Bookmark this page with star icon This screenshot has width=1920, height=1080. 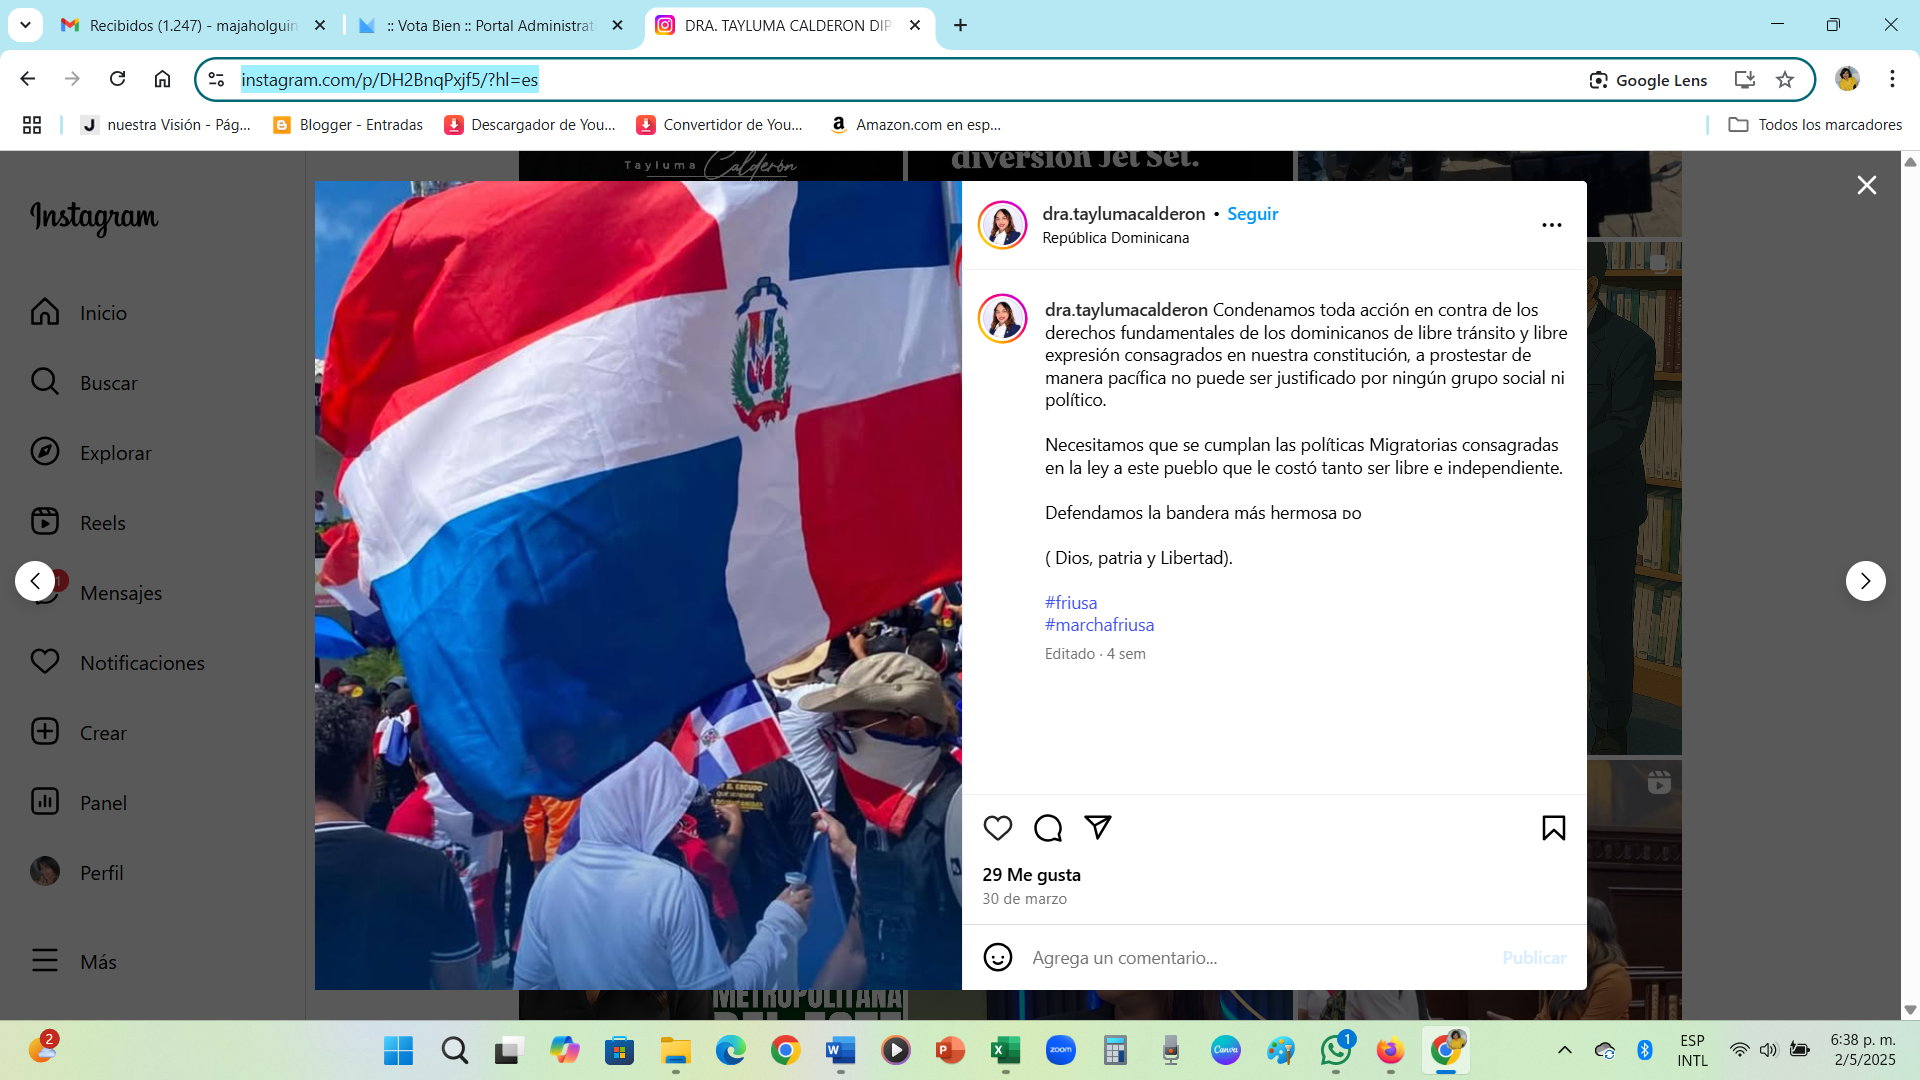[x=1785, y=80]
